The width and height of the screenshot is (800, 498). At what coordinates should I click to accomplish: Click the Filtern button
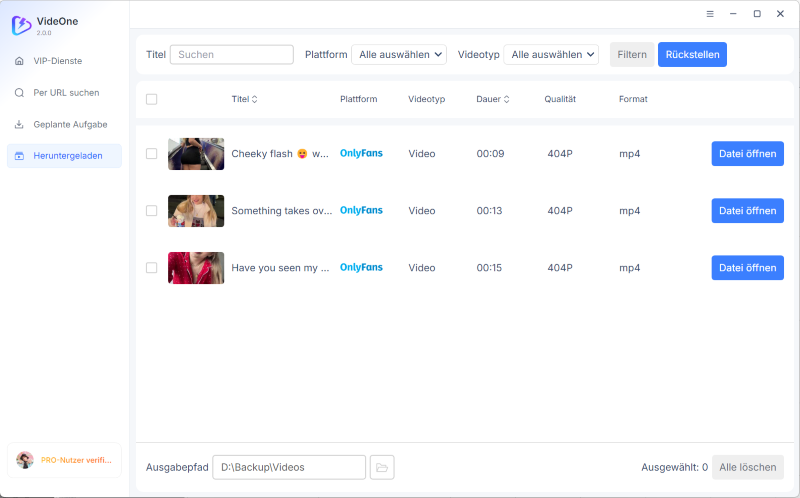click(x=632, y=55)
